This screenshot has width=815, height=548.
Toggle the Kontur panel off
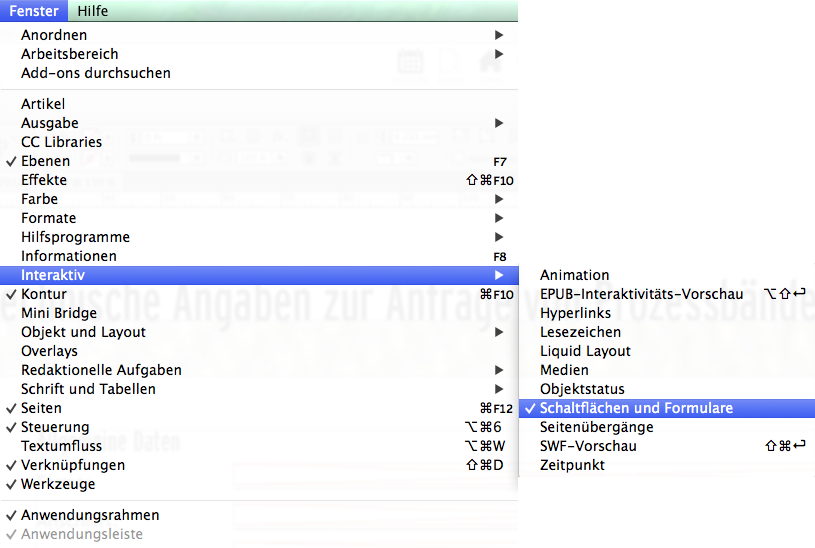click(x=43, y=294)
